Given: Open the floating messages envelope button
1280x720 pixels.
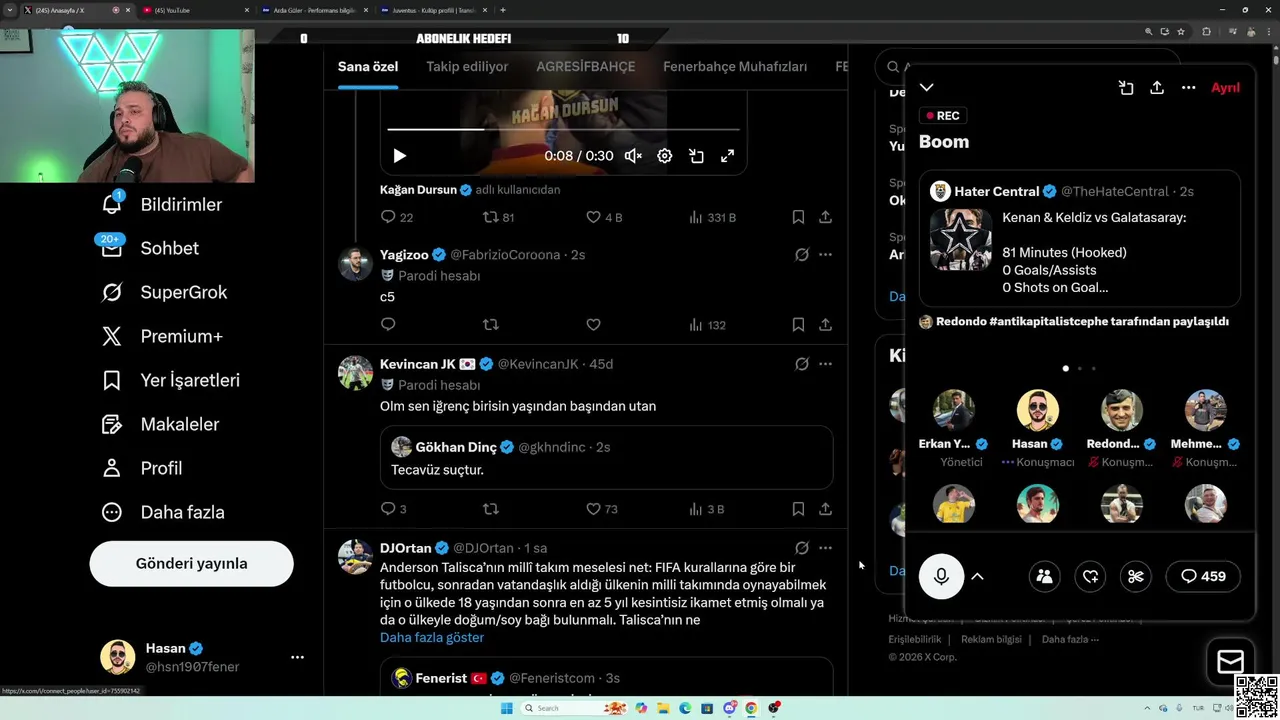Looking at the screenshot, I should click(1230, 661).
